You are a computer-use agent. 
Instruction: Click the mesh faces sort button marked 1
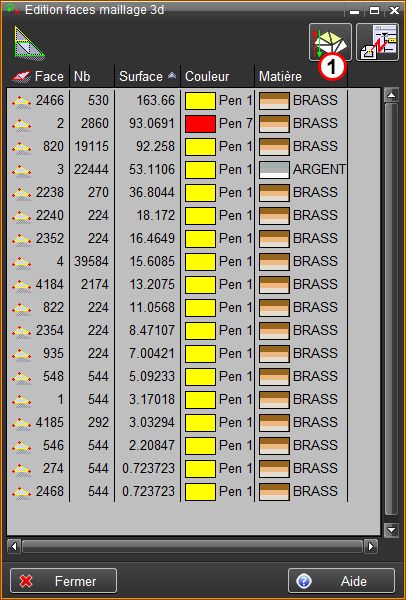[330, 42]
